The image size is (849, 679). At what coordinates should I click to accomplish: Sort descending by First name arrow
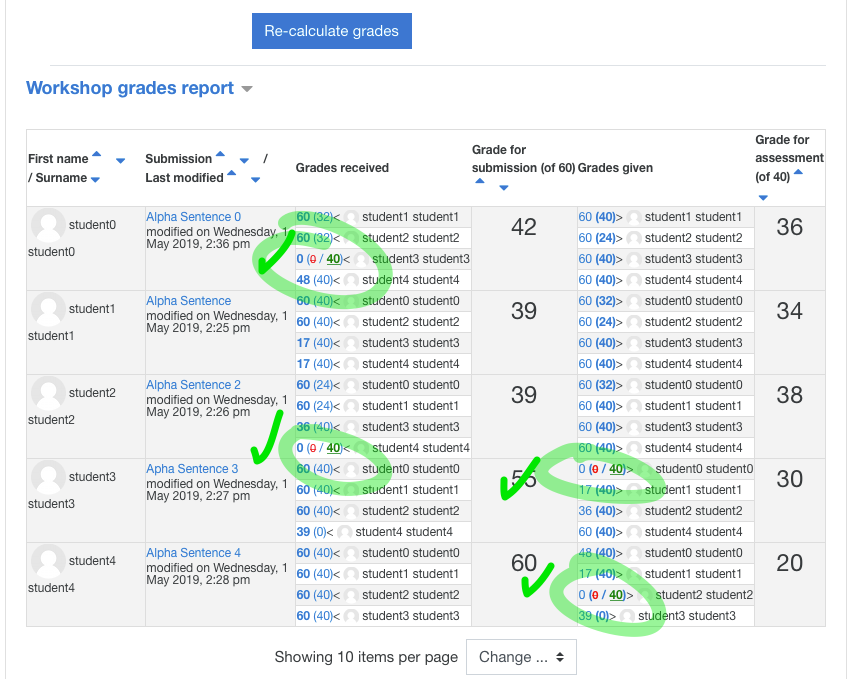tap(120, 161)
